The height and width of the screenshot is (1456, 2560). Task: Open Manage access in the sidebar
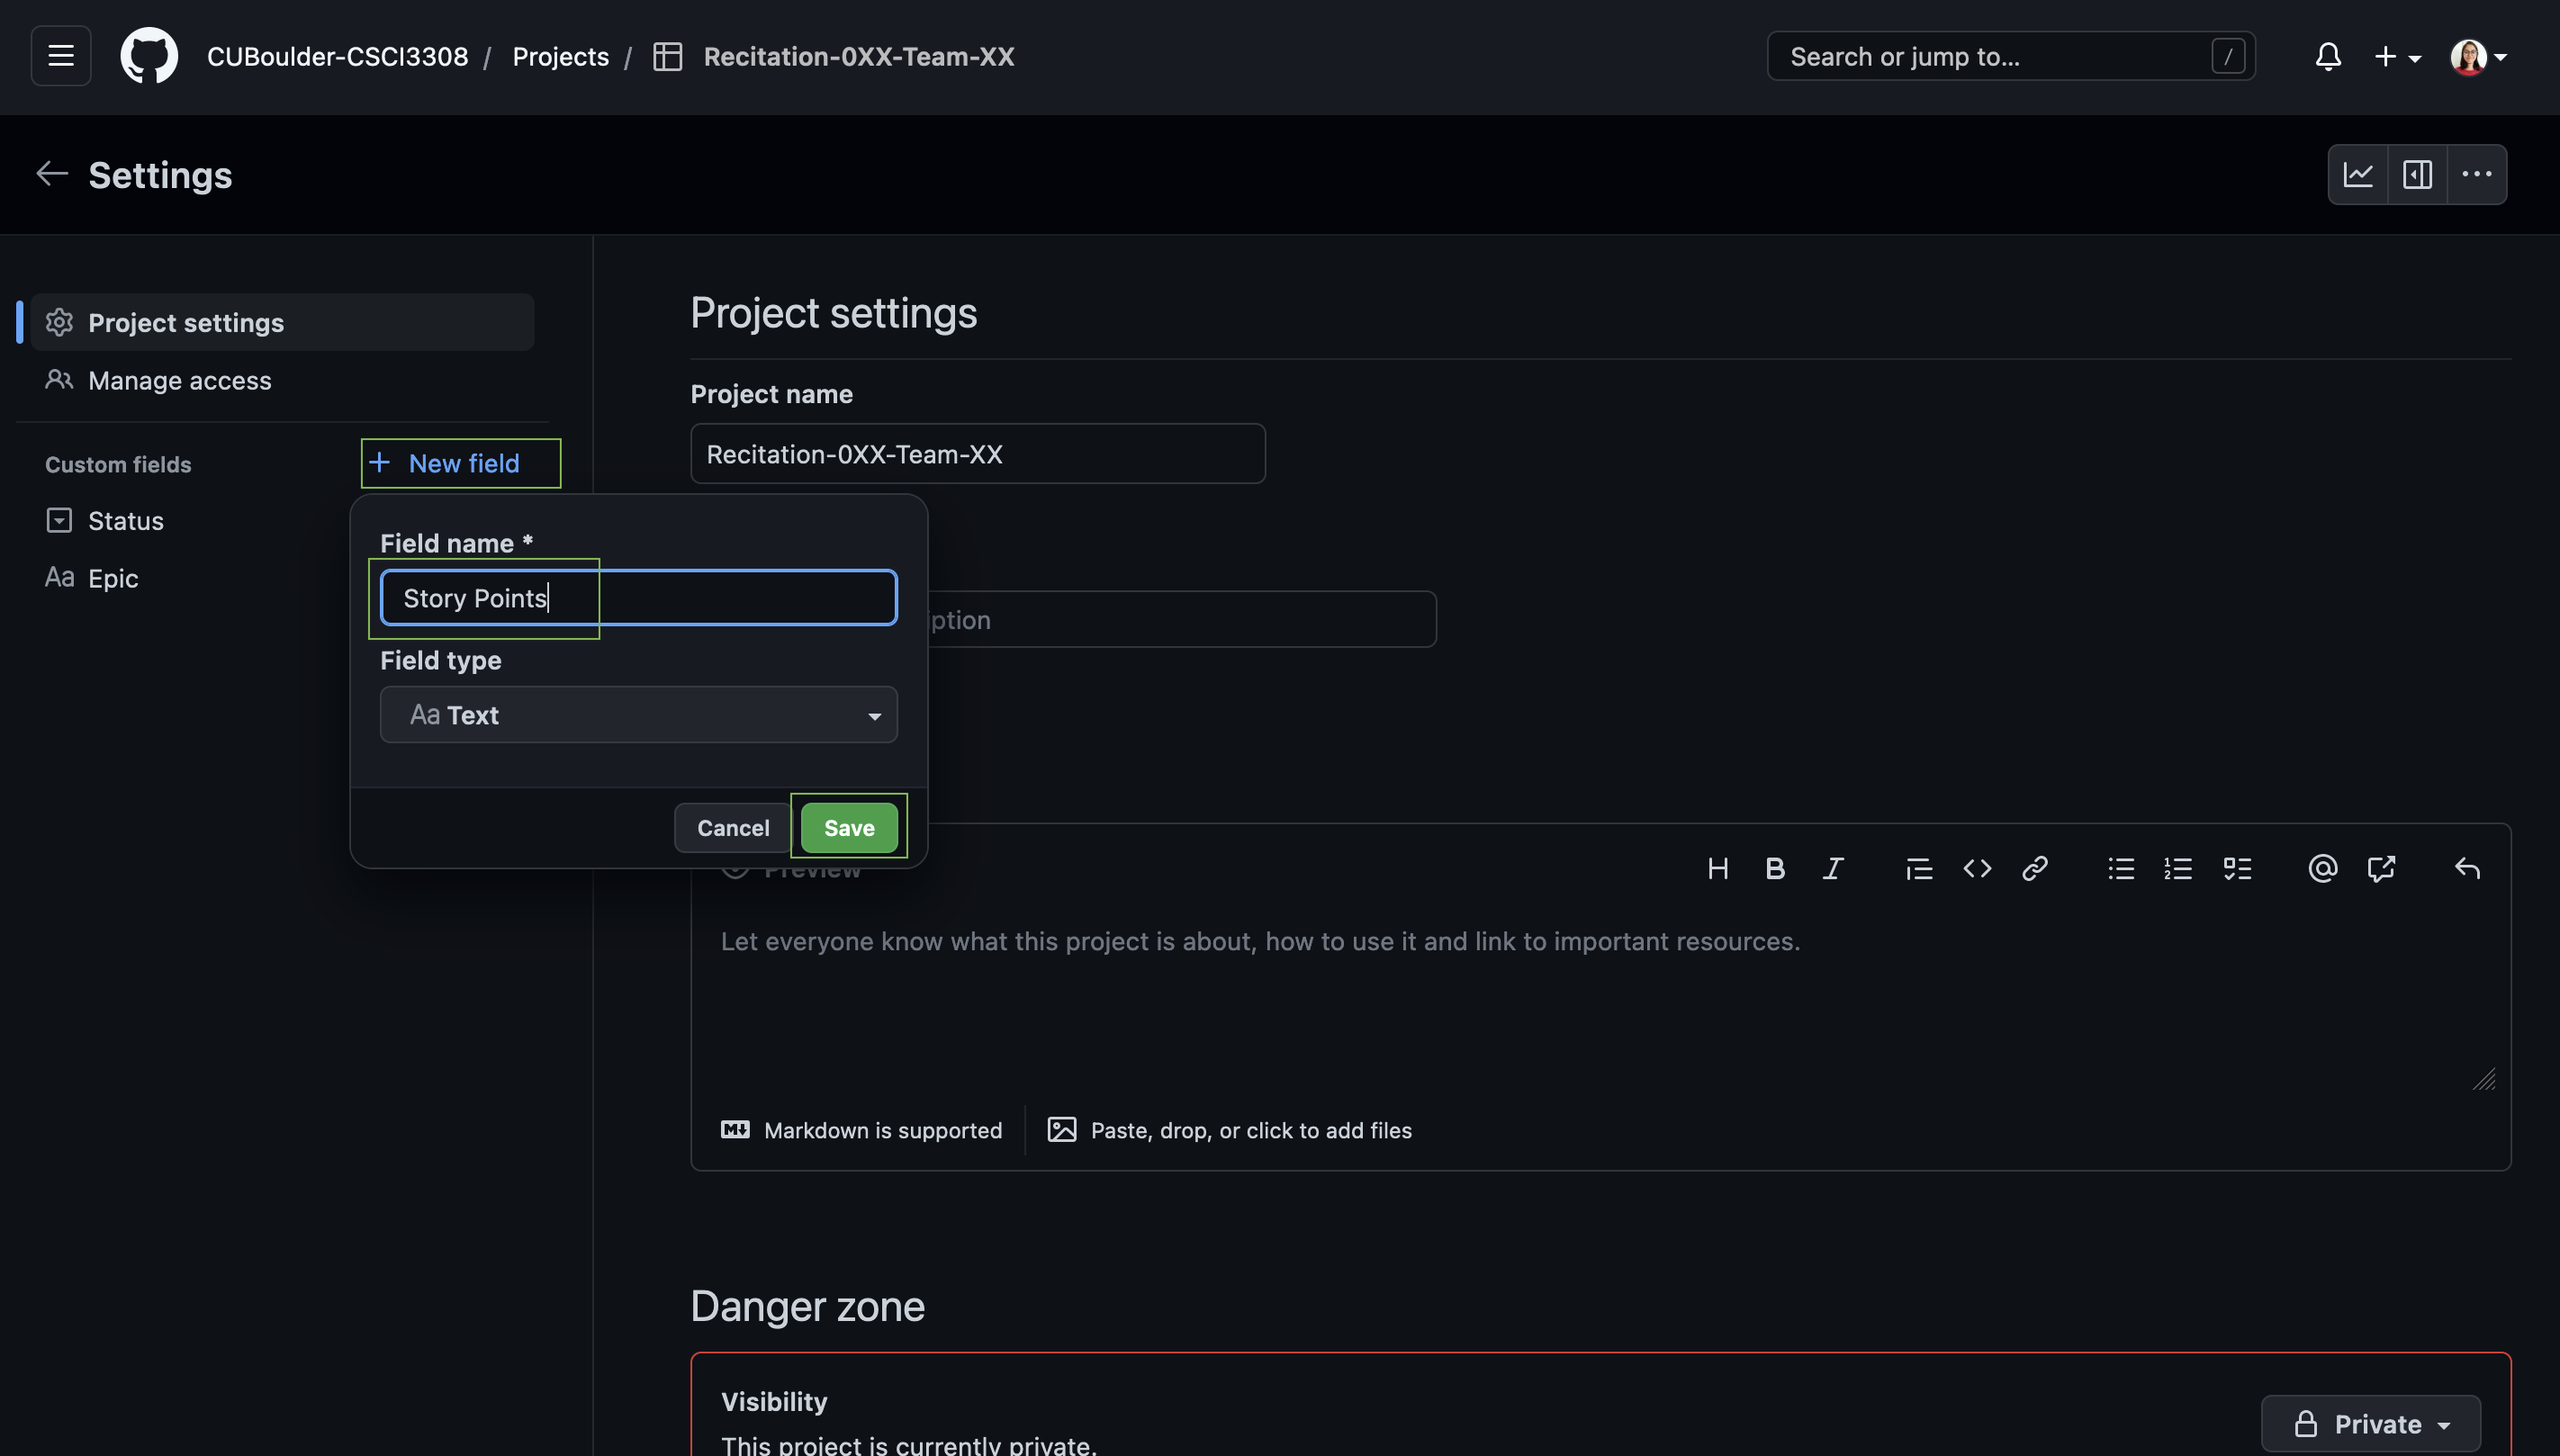tap(283, 380)
